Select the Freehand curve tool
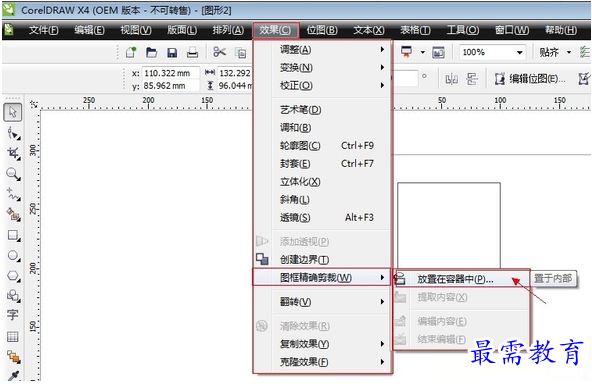The width and height of the screenshot is (592, 384). [14, 194]
